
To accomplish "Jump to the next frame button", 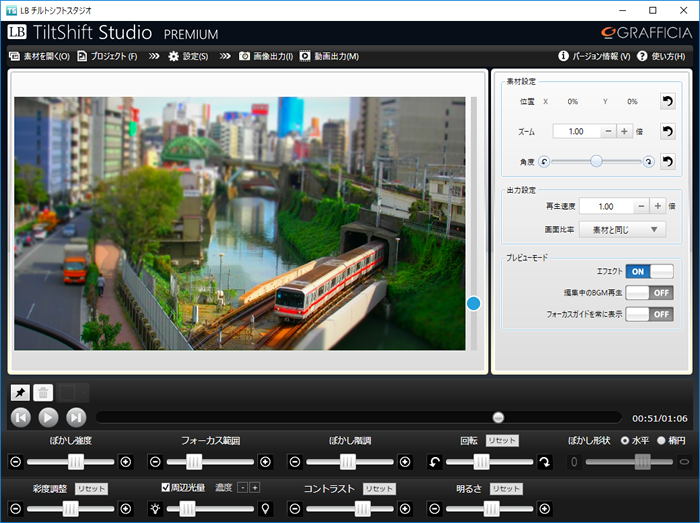I will pyautogui.click(x=76, y=417).
